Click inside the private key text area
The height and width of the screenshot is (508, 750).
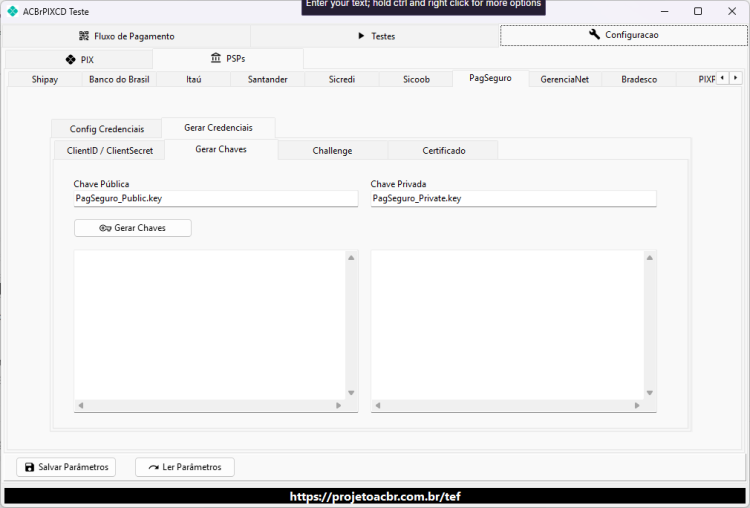(507, 325)
